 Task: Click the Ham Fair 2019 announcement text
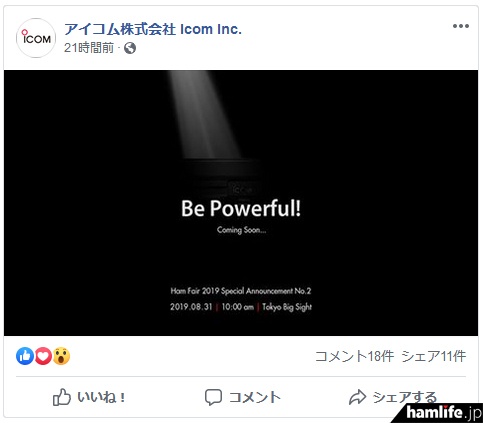pos(241,291)
